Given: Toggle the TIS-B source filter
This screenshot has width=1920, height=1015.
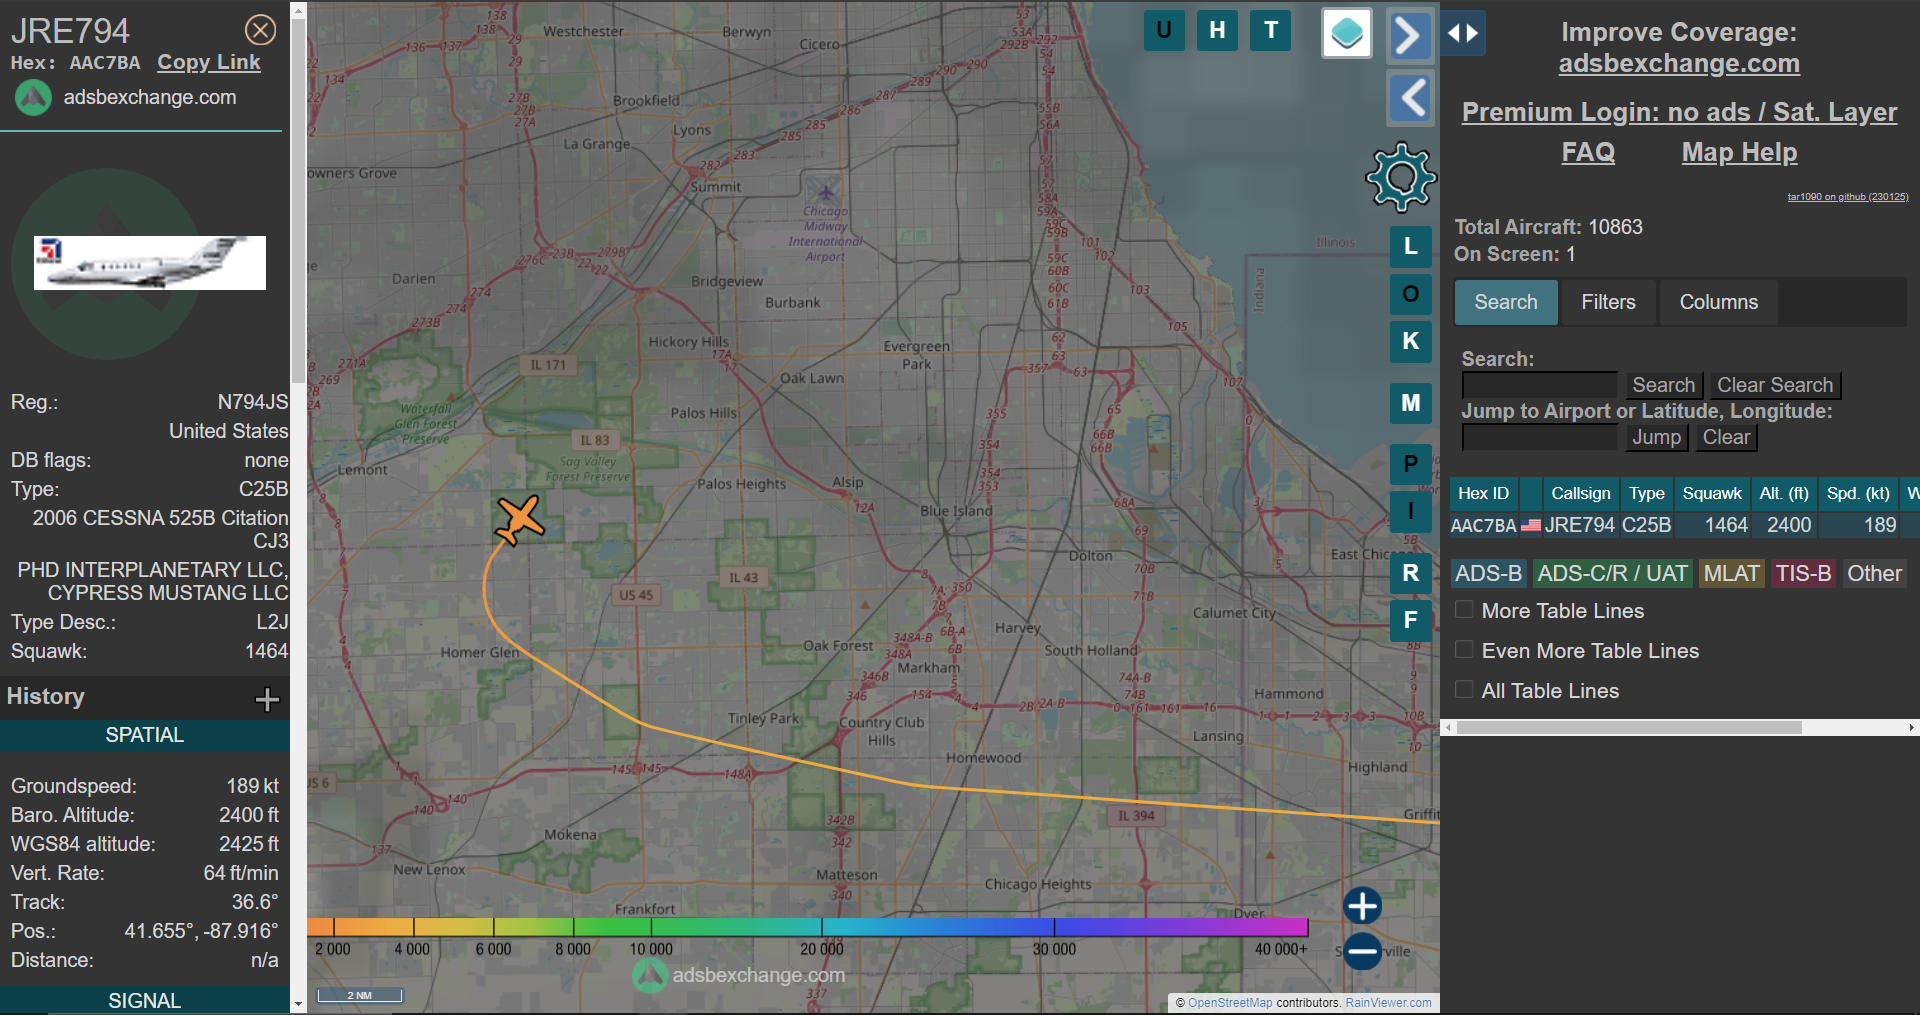Looking at the screenshot, I should [1803, 573].
